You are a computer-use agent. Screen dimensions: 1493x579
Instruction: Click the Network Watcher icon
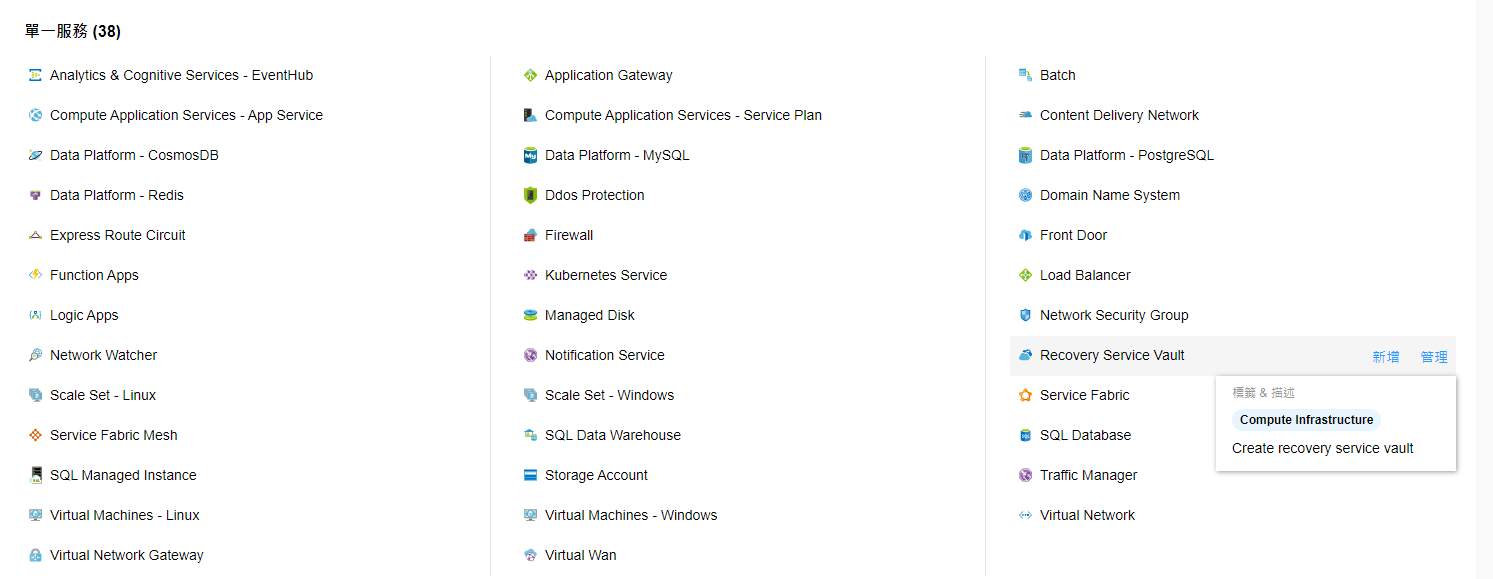tap(36, 355)
